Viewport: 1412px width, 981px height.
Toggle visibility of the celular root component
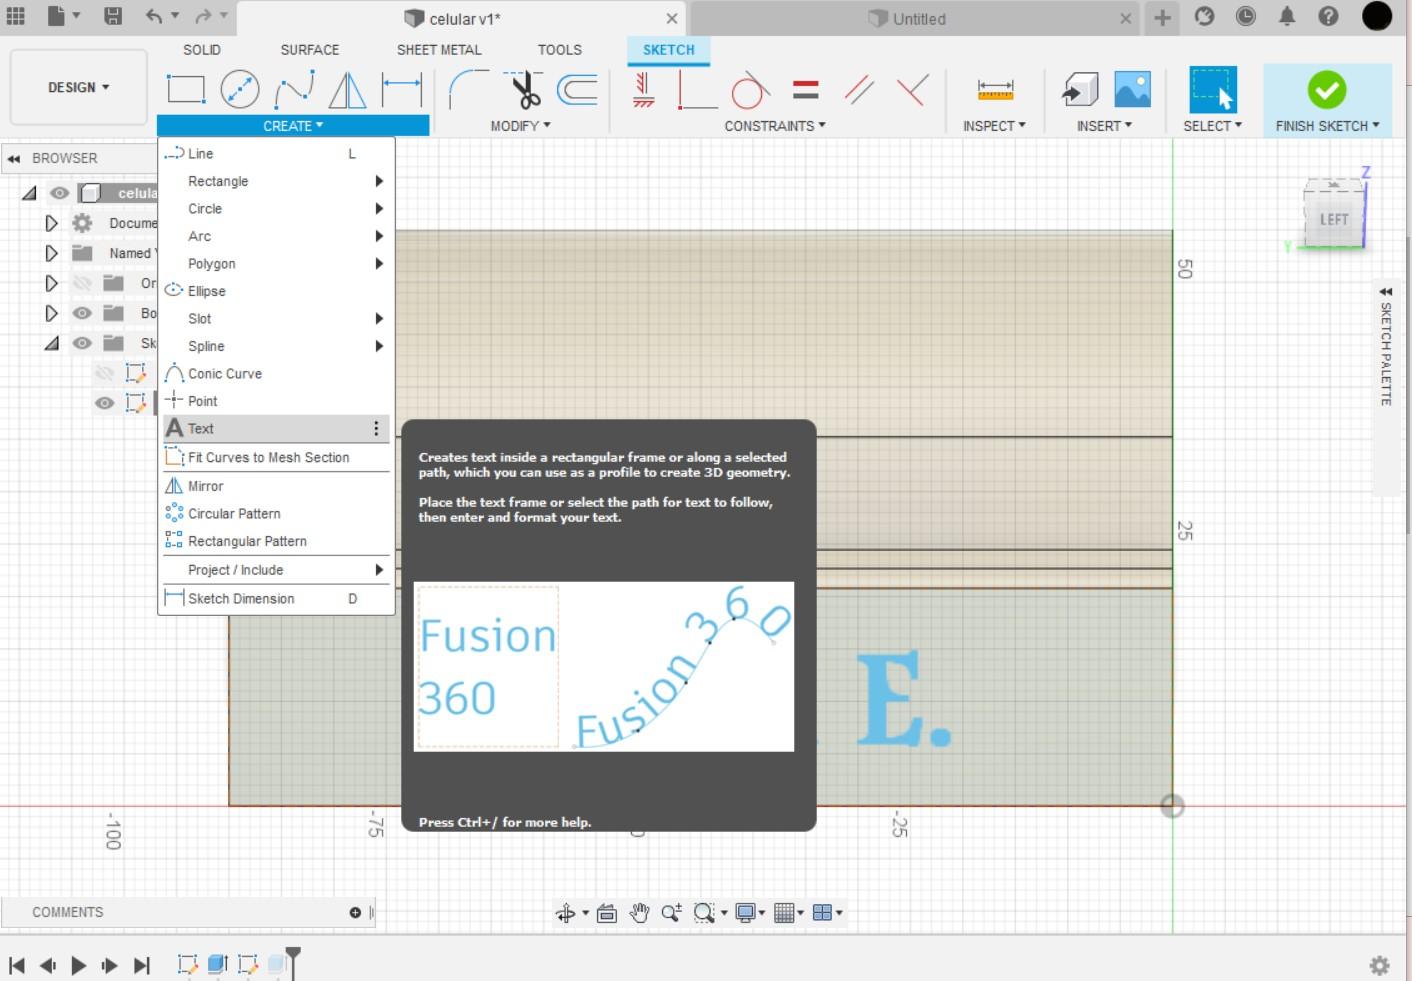tap(60, 193)
